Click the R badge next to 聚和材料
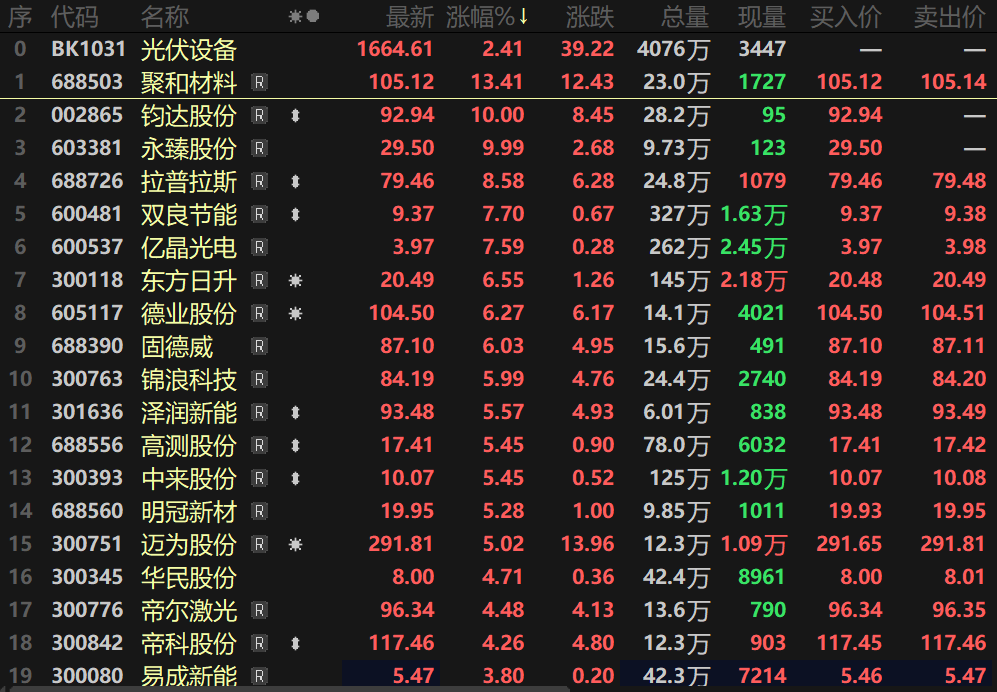This screenshot has height=692, width=997. click(259, 82)
